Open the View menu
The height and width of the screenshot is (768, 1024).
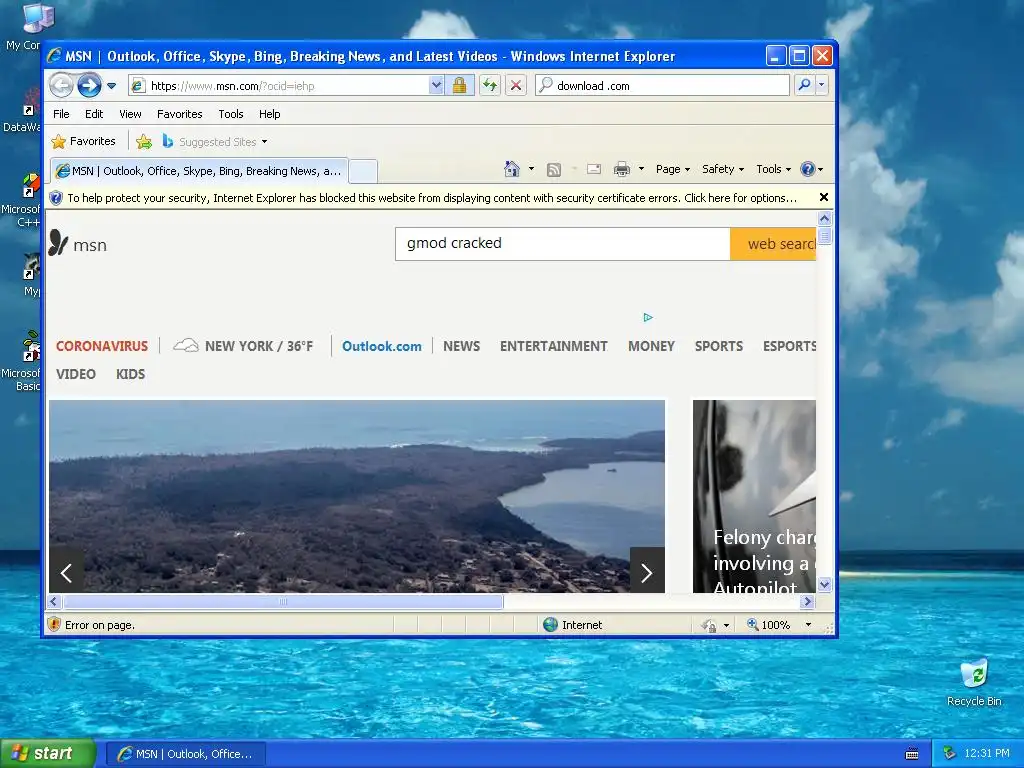pyautogui.click(x=130, y=114)
